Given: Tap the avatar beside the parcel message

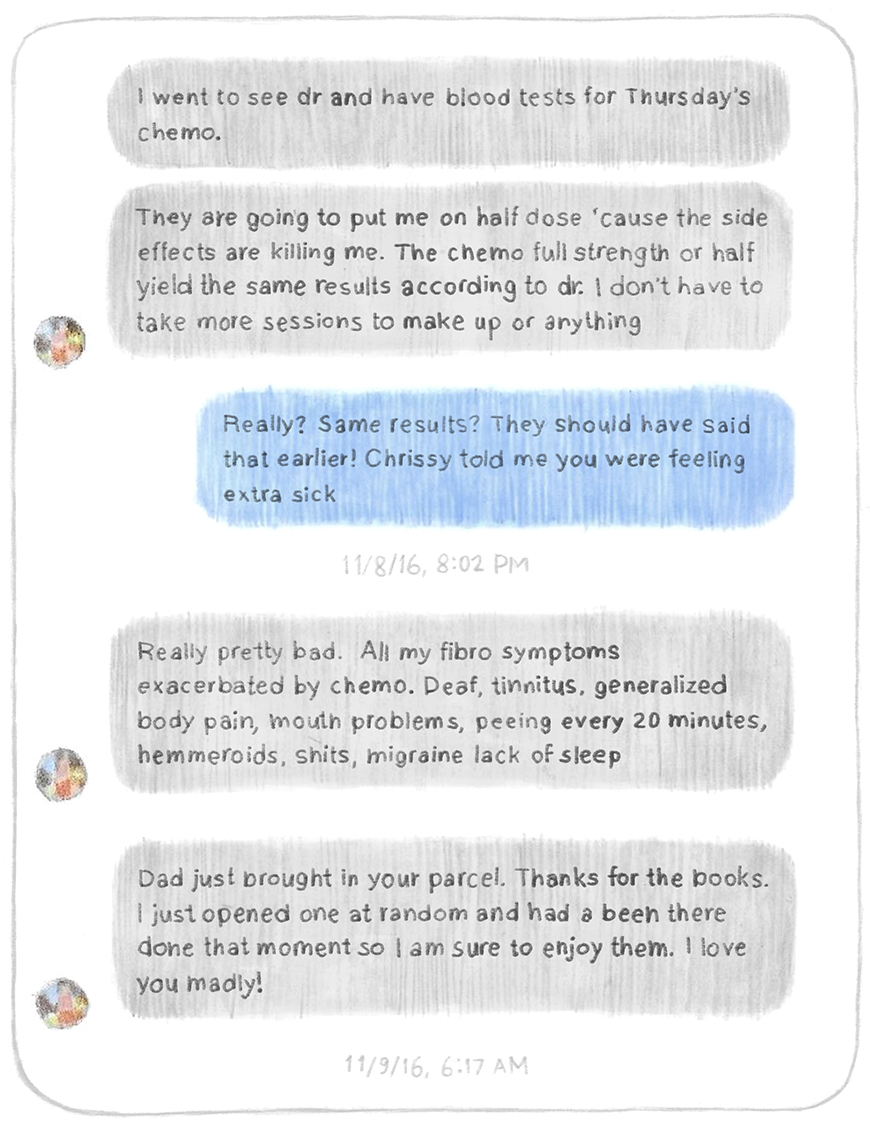Looking at the screenshot, I should point(62,1003).
